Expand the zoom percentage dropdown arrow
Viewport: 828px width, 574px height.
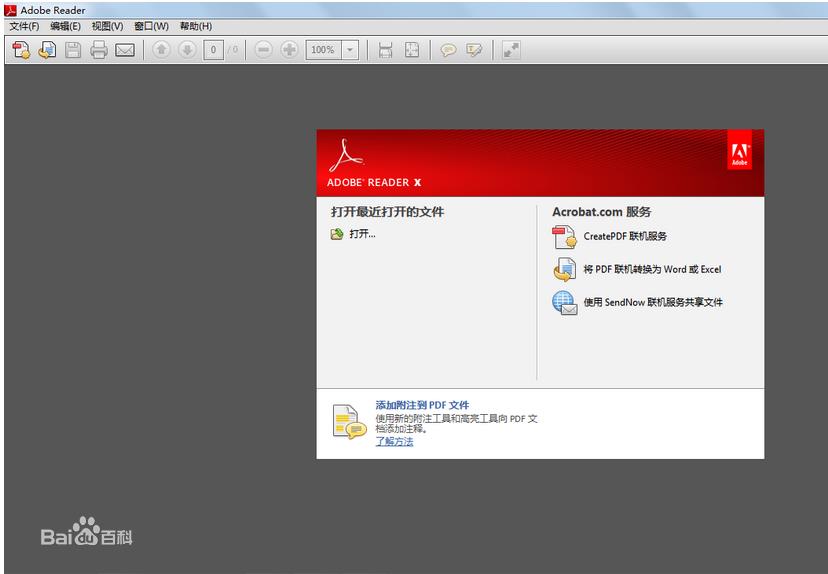point(349,50)
